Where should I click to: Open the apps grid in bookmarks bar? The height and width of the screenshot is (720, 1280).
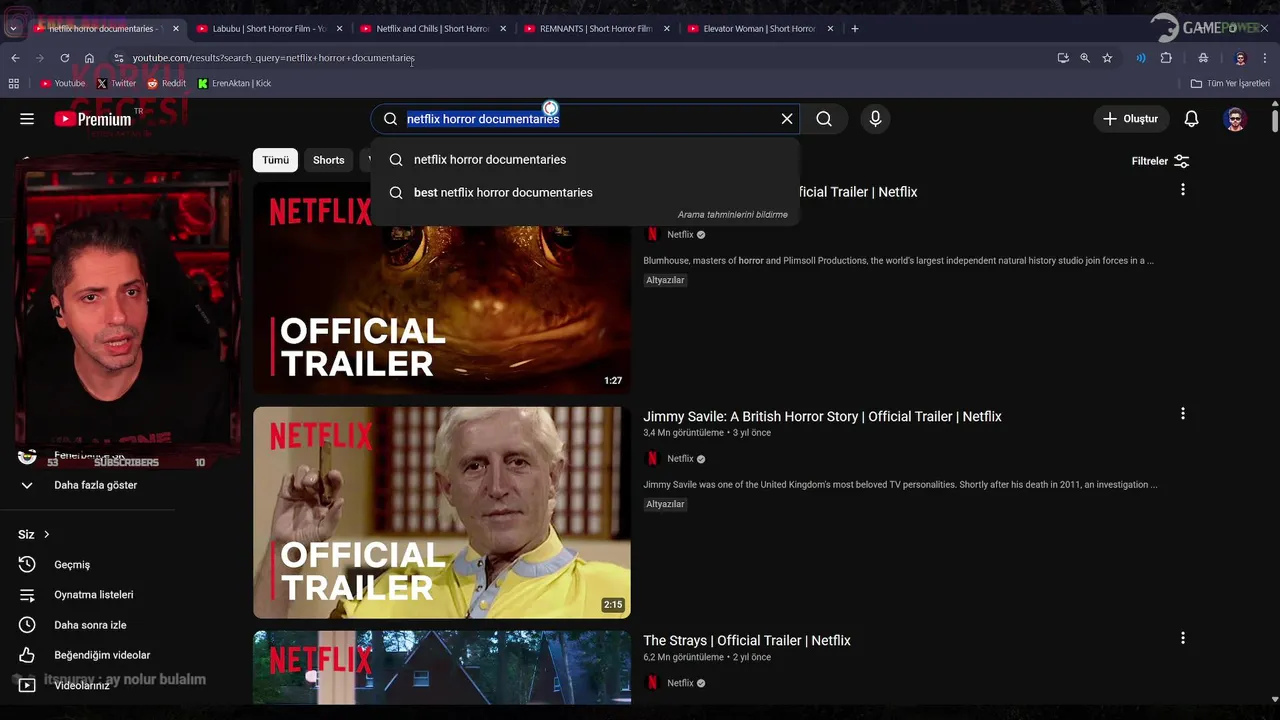pos(14,83)
